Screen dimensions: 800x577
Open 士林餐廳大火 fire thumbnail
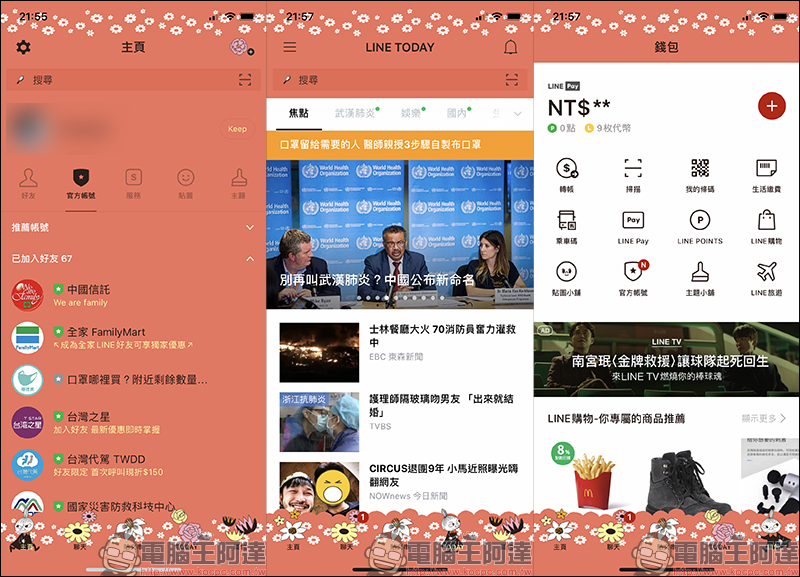tap(319, 353)
